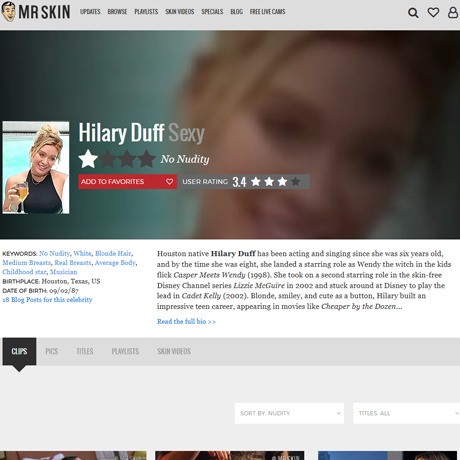Open the user account icon
The width and height of the screenshot is (460, 460).
pos(453,12)
